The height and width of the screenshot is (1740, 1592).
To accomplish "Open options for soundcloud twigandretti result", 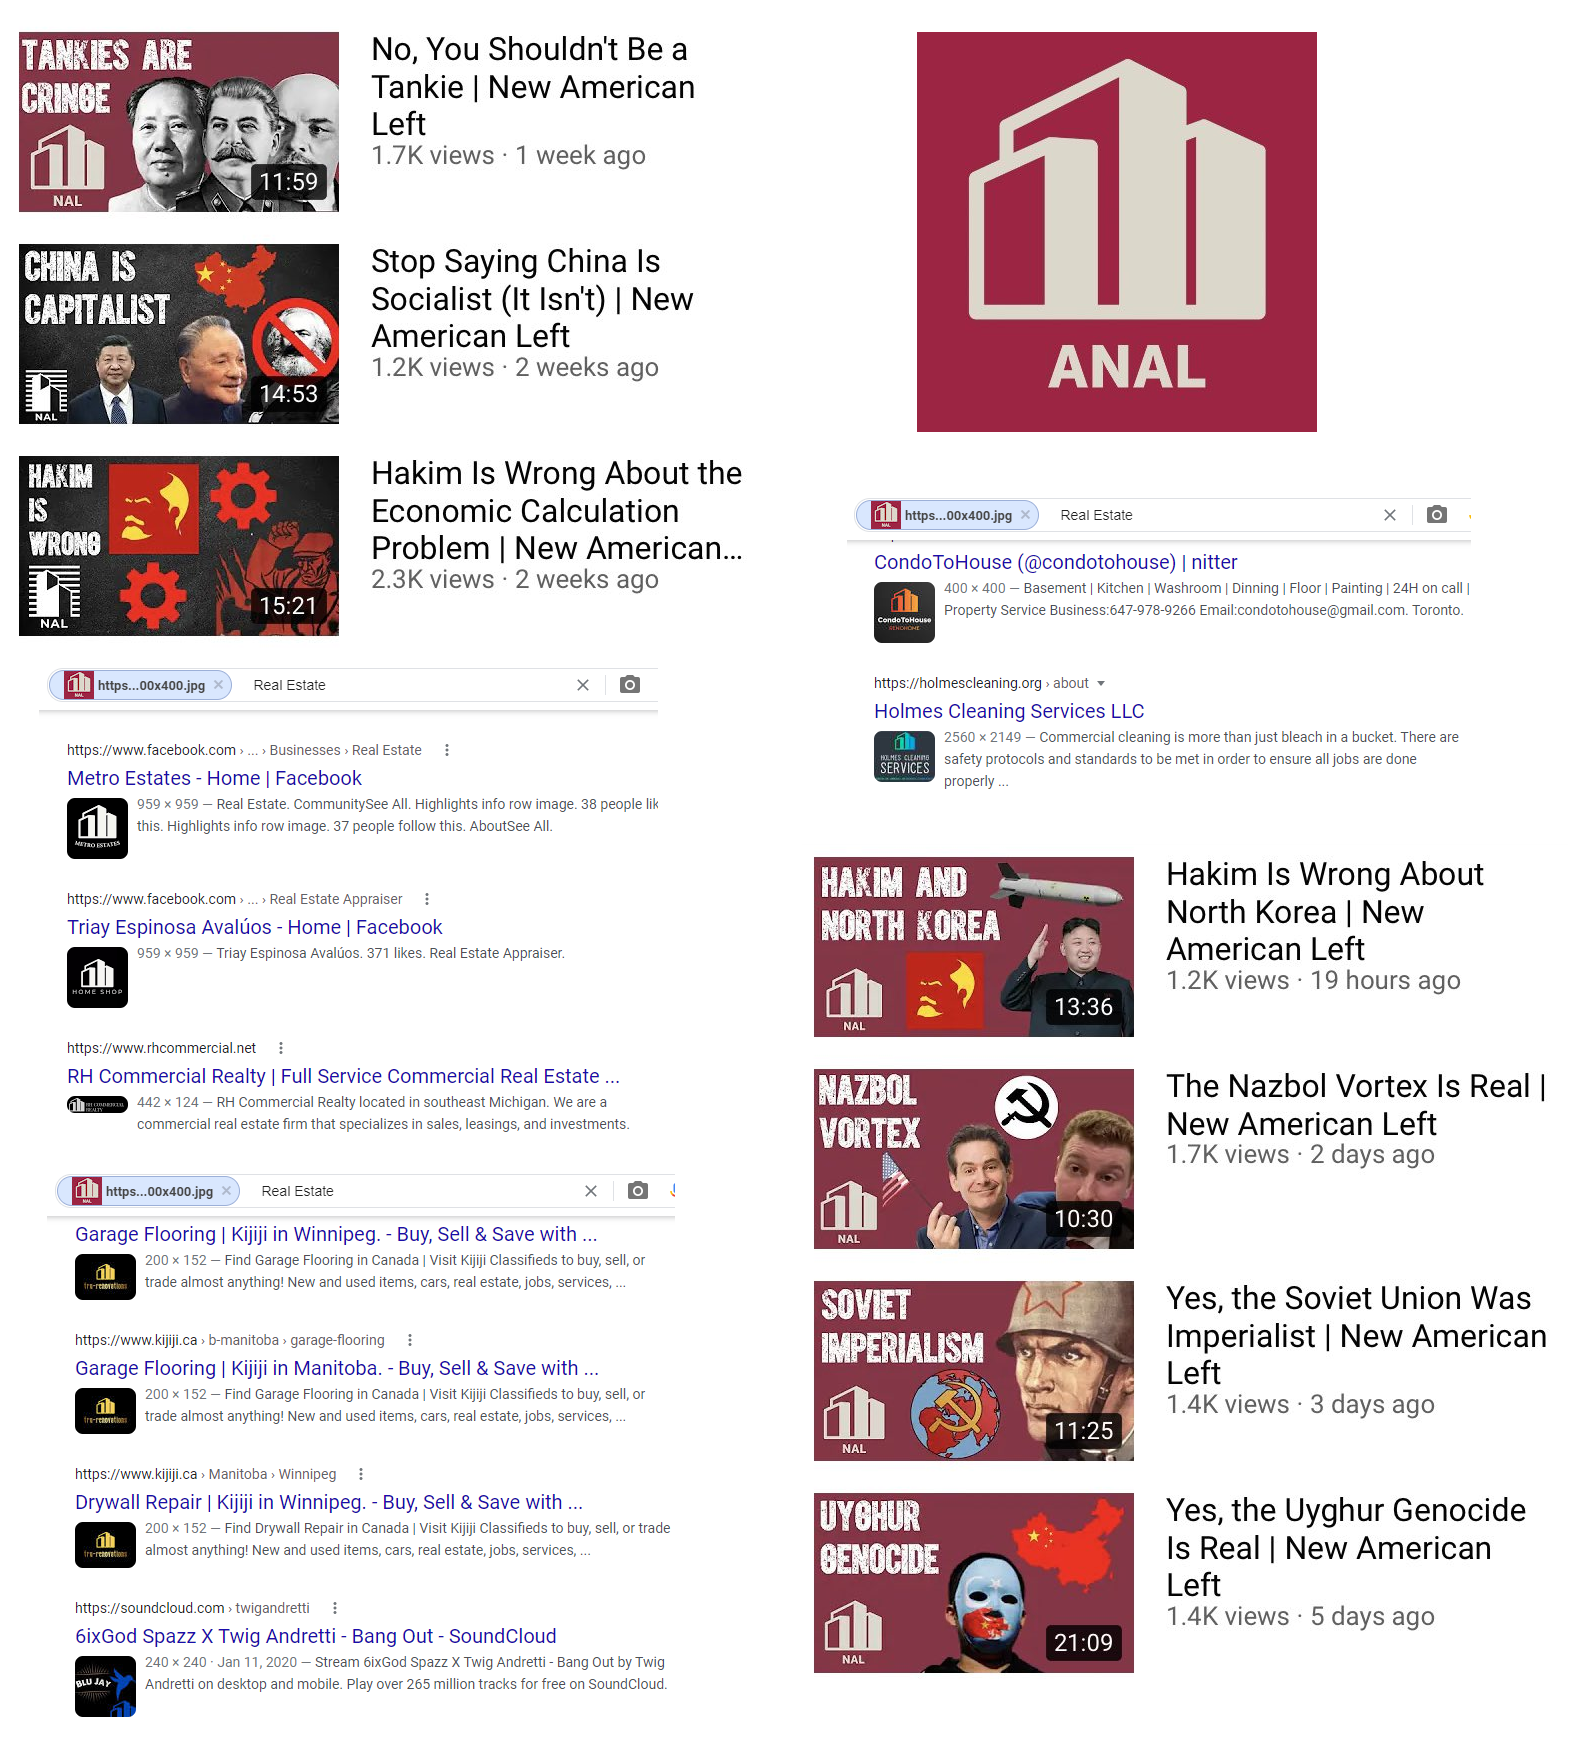I will pos(335,1608).
